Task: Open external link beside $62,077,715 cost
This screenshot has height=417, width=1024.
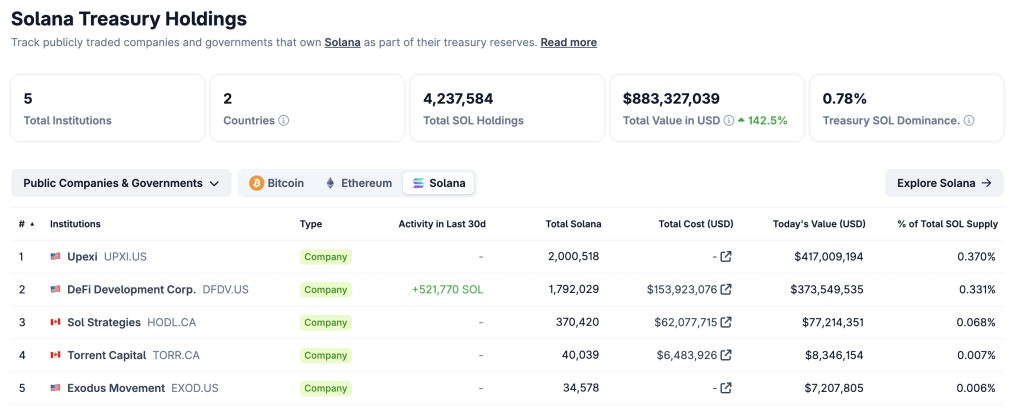Action: click(x=726, y=323)
